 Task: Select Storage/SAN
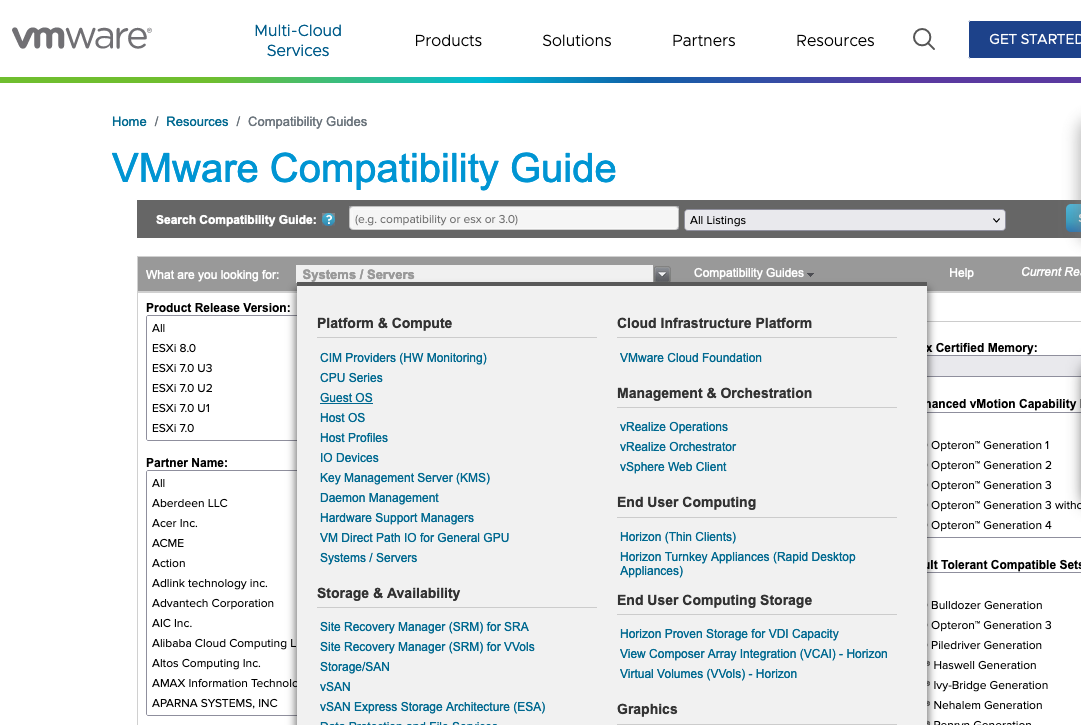[354, 666]
